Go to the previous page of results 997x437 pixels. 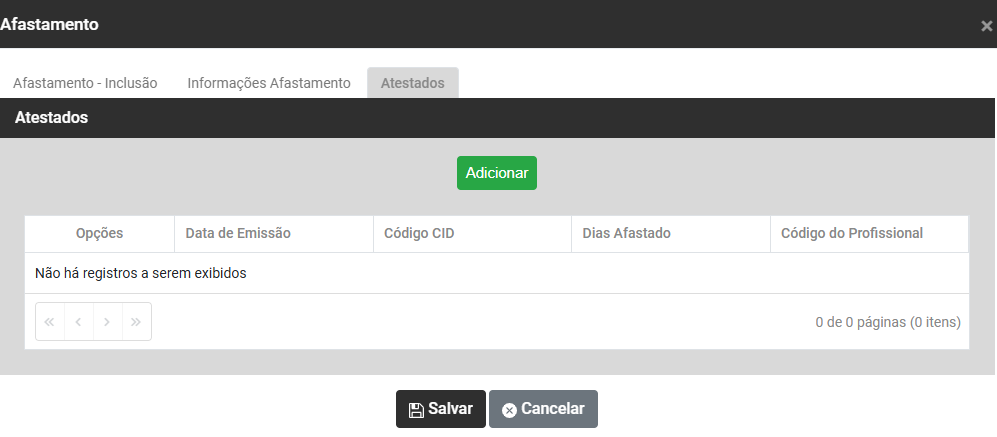pyautogui.click(x=79, y=322)
